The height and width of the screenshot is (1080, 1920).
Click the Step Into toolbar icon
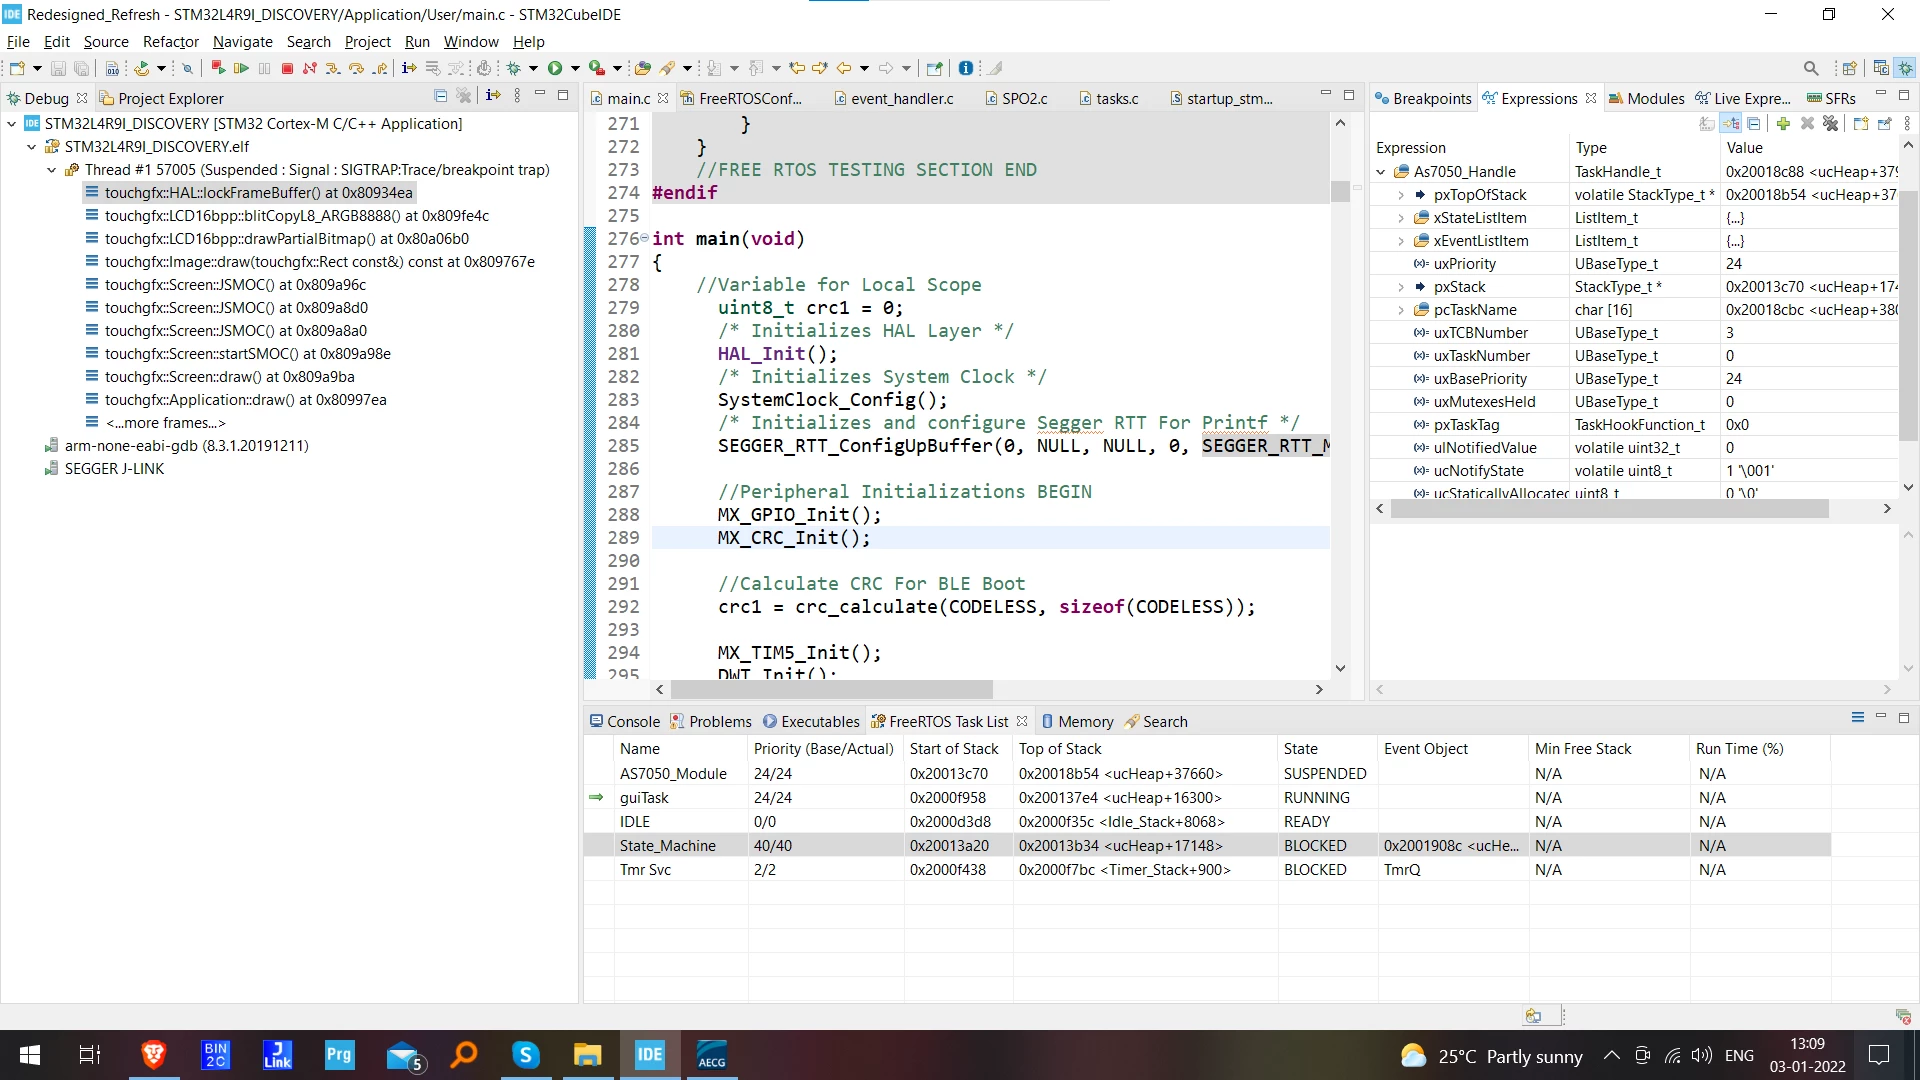[333, 69]
